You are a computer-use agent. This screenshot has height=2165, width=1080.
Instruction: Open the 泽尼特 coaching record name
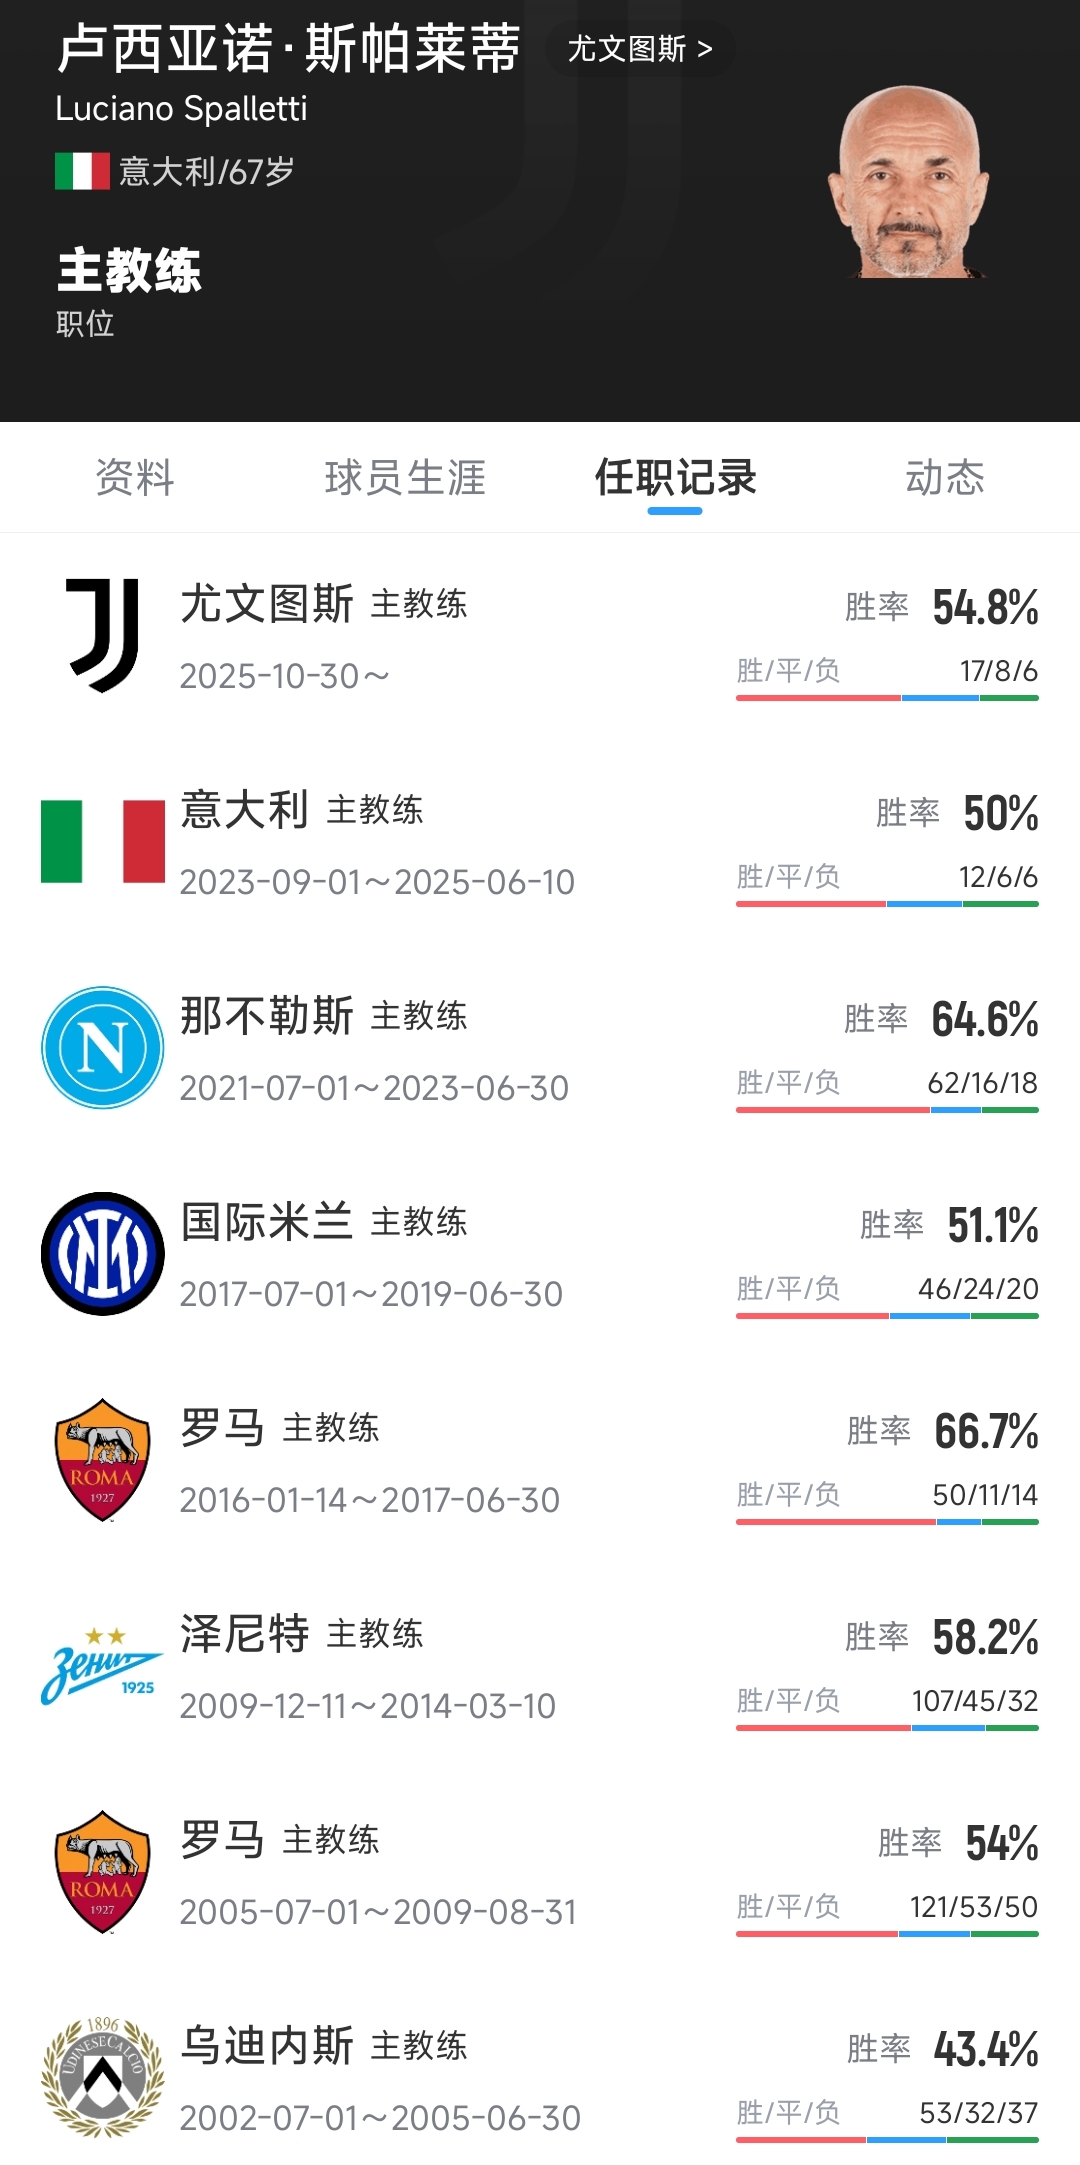click(245, 1634)
